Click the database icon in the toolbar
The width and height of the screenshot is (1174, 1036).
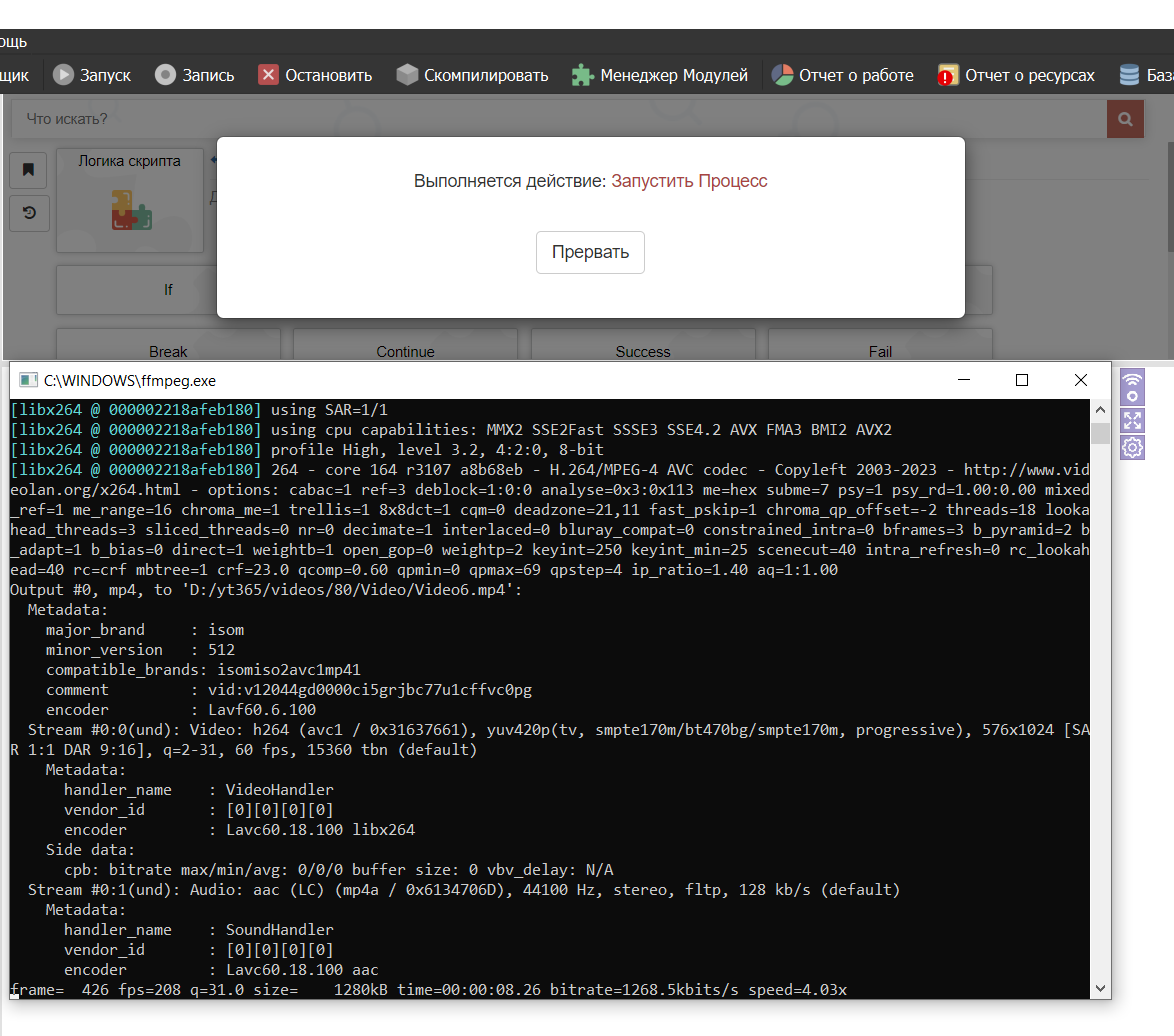(1129, 75)
